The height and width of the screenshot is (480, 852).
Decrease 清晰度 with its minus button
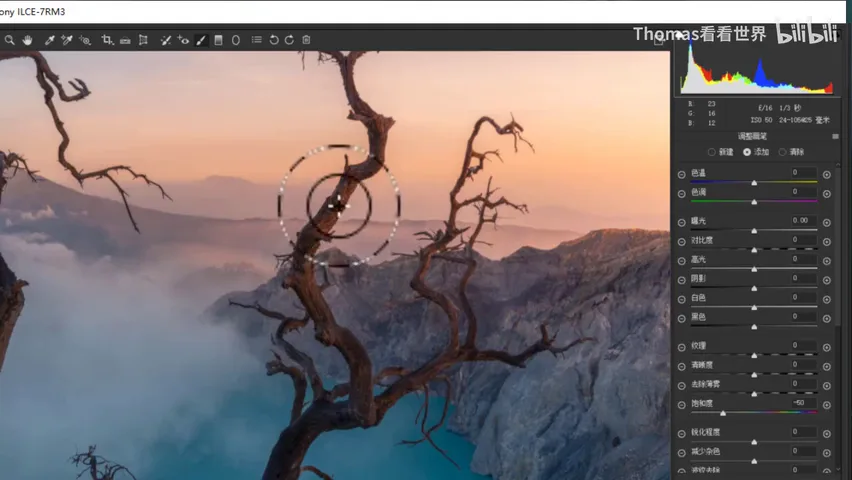(x=681, y=366)
